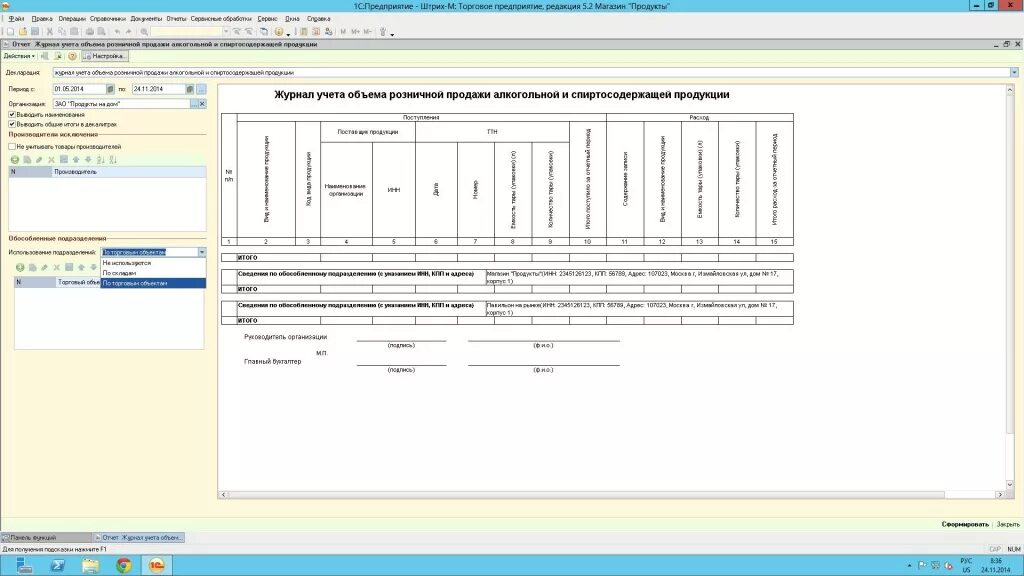Switch to Панель функций tab
The width and height of the screenshot is (1024, 576).
[x=46, y=537]
